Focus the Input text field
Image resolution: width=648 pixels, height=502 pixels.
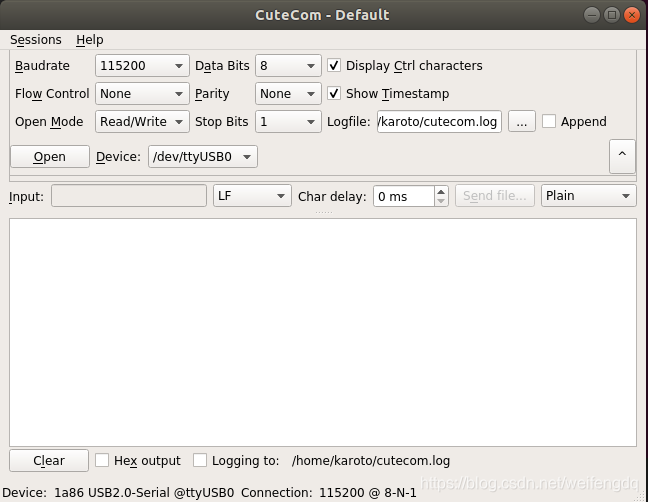pos(129,196)
